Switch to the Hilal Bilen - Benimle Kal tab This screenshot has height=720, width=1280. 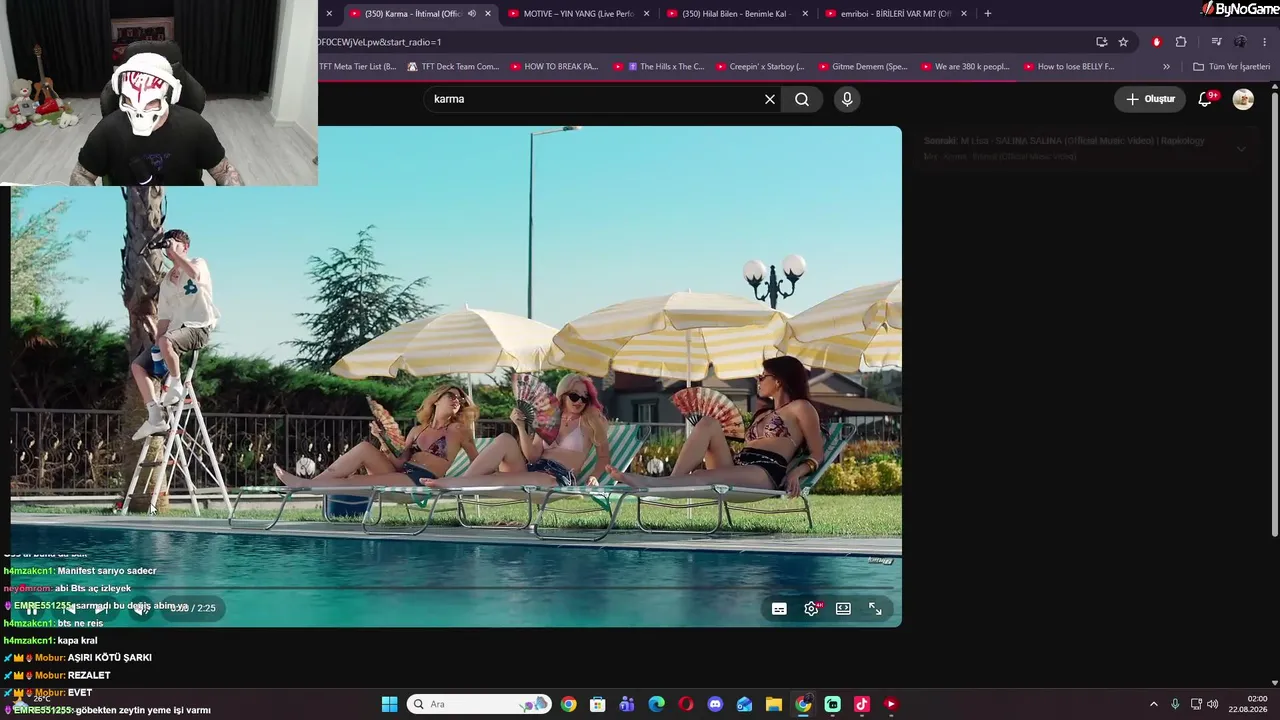pyautogui.click(x=738, y=14)
